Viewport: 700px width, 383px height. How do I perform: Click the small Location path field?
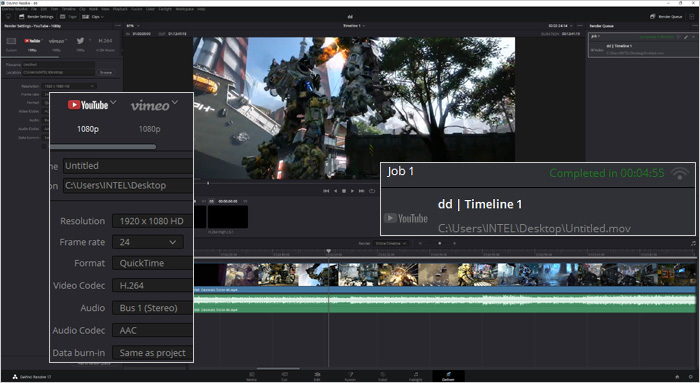(x=58, y=72)
